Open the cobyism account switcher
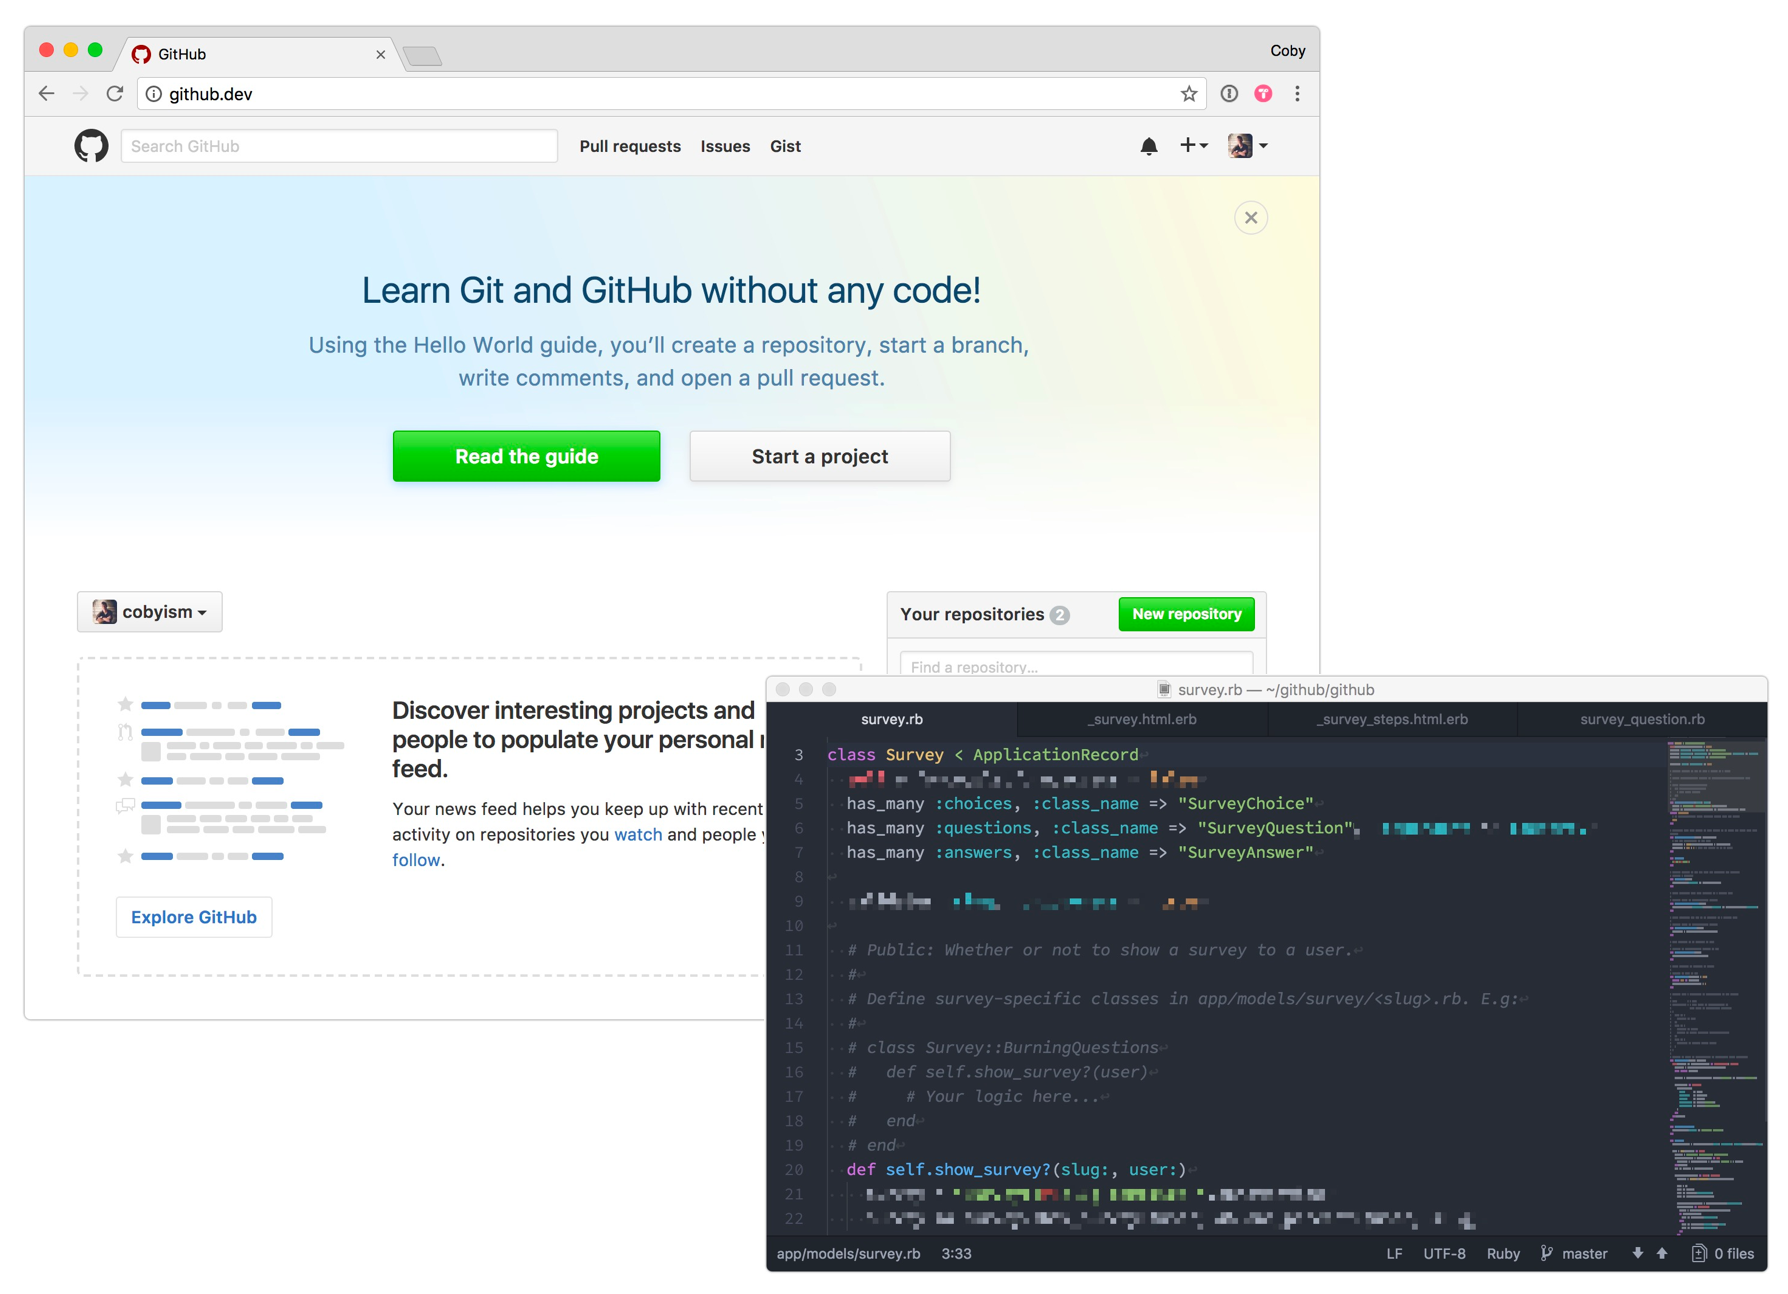1788x1294 pixels. pos(150,612)
